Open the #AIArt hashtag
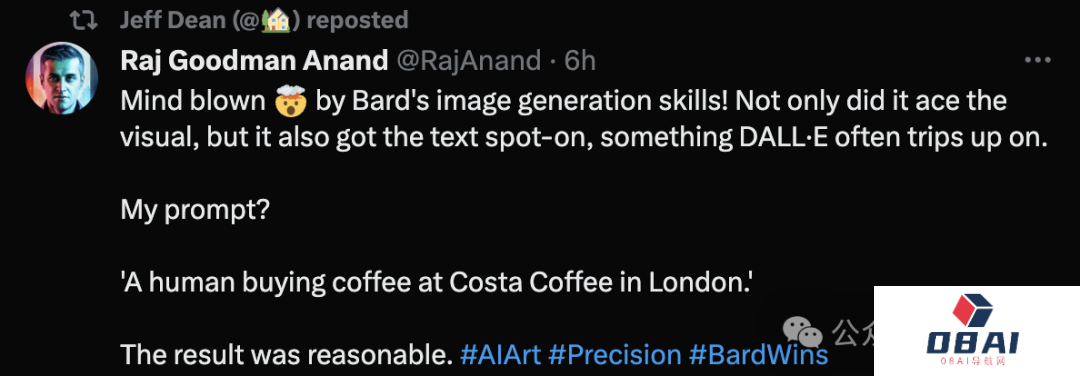 tap(500, 355)
